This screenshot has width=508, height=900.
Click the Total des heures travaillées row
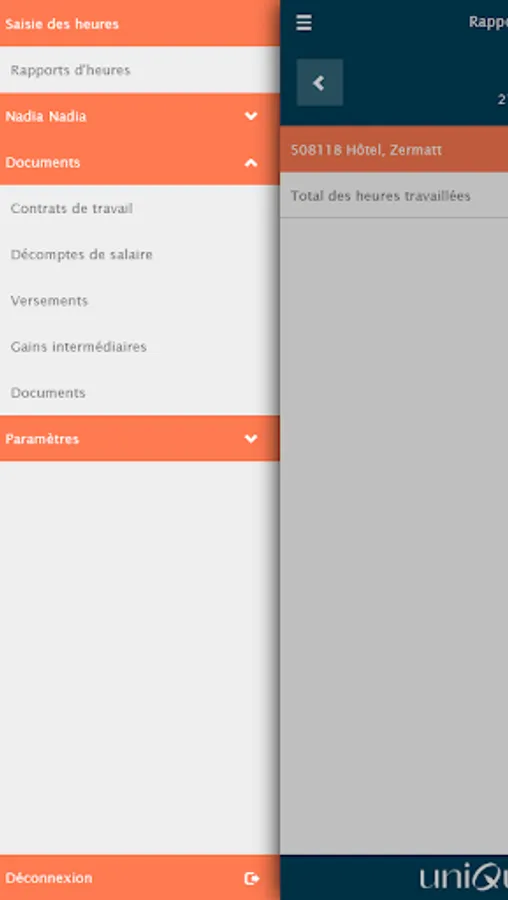click(x=394, y=196)
